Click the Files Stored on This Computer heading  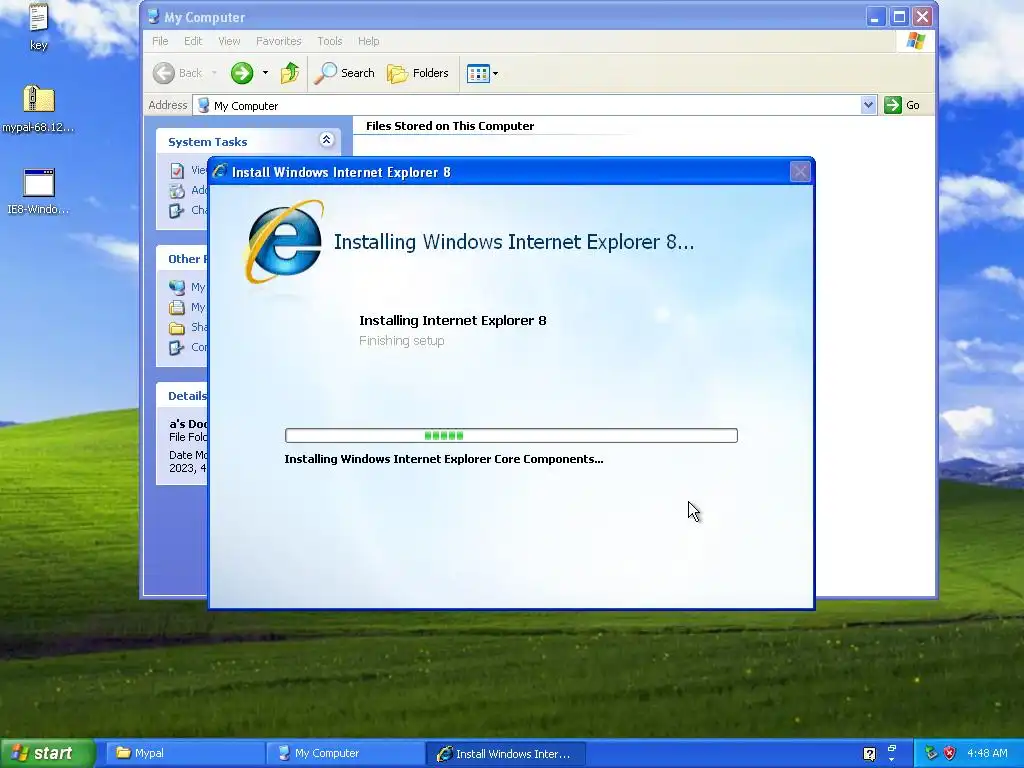tap(450, 126)
